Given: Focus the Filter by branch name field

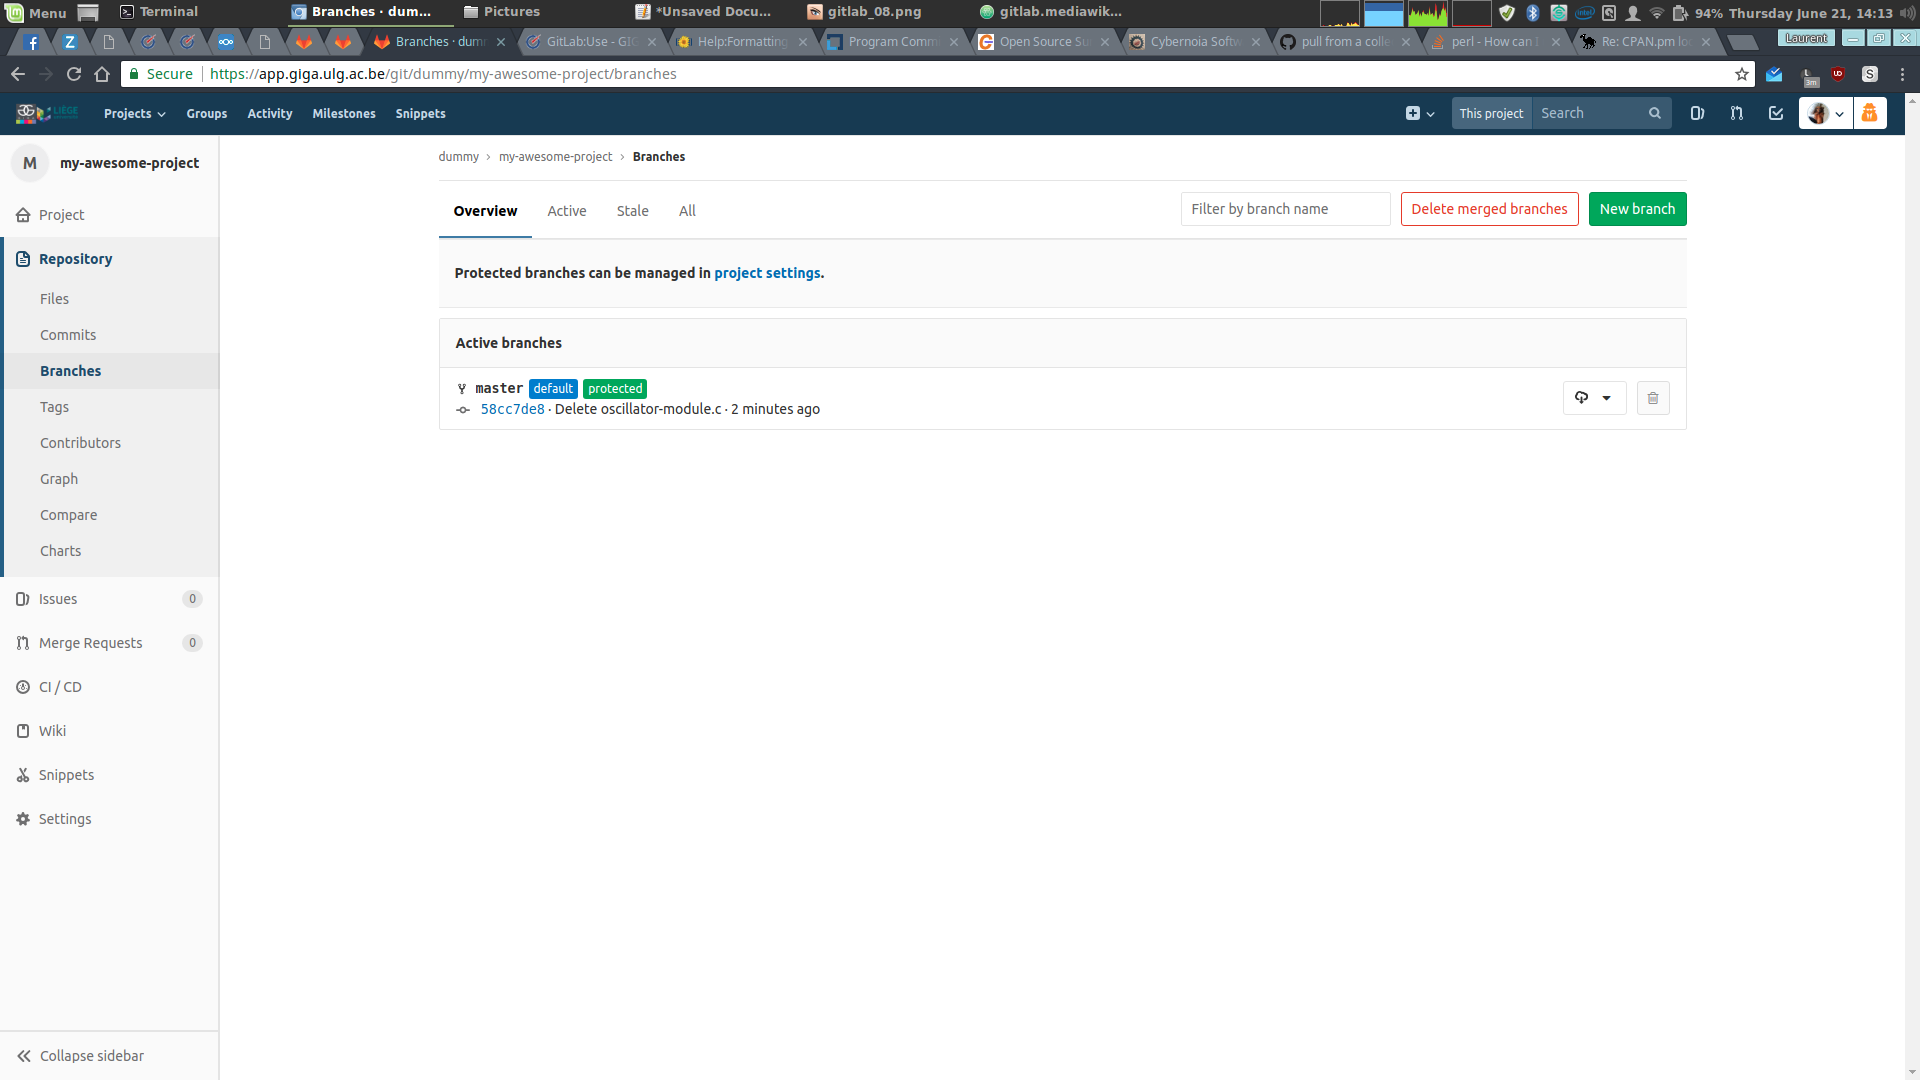Looking at the screenshot, I should pyautogui.click(x=1285, y=209).
